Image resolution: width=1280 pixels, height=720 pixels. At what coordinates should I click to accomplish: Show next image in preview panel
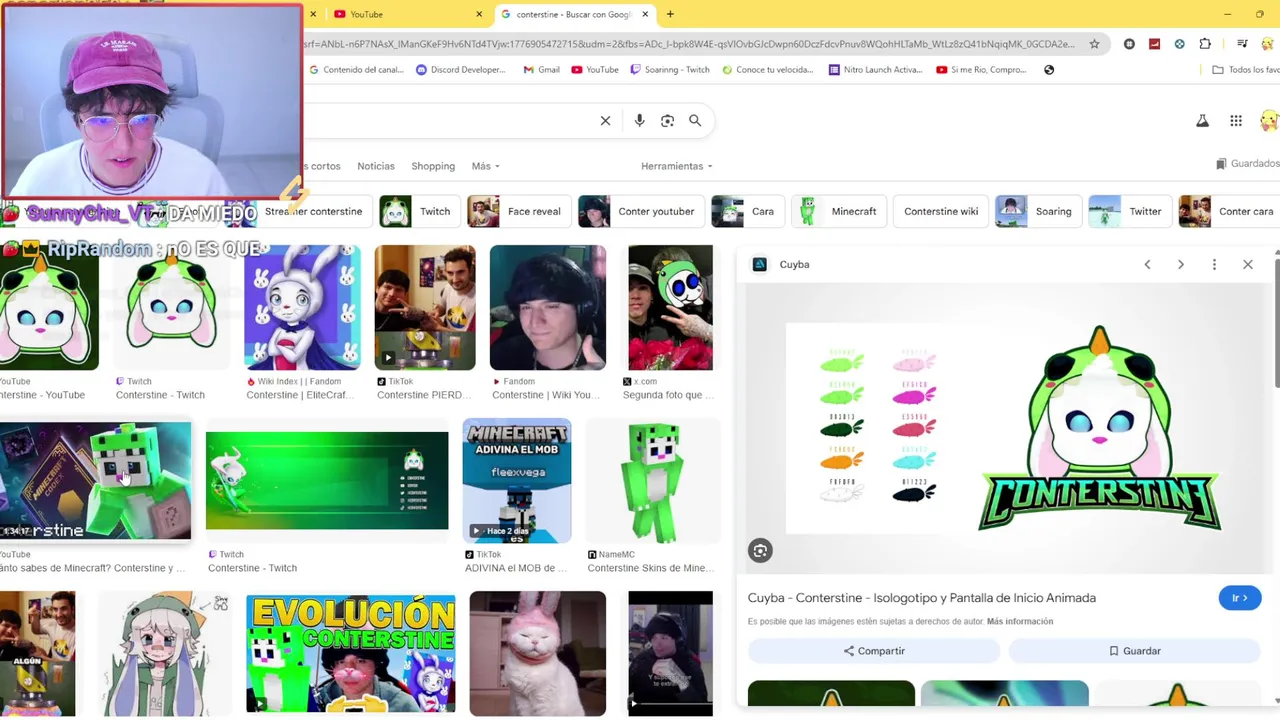(x=1180, y=265)
